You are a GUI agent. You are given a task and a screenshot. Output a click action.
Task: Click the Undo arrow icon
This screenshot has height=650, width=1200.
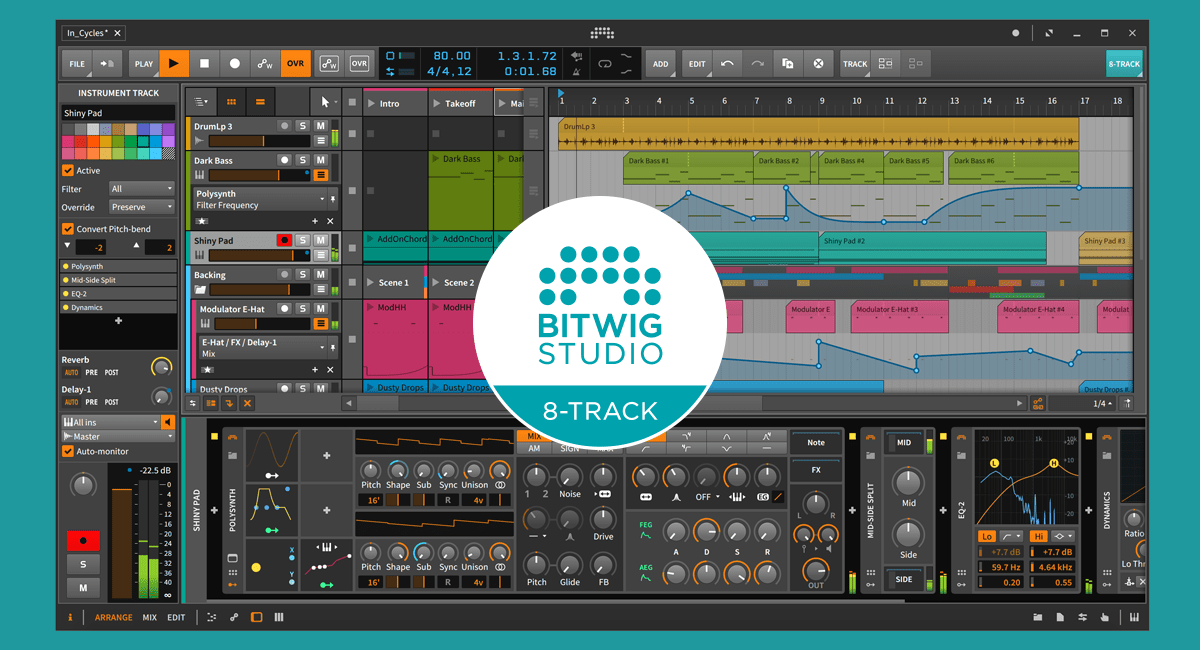tap(727, 63)
